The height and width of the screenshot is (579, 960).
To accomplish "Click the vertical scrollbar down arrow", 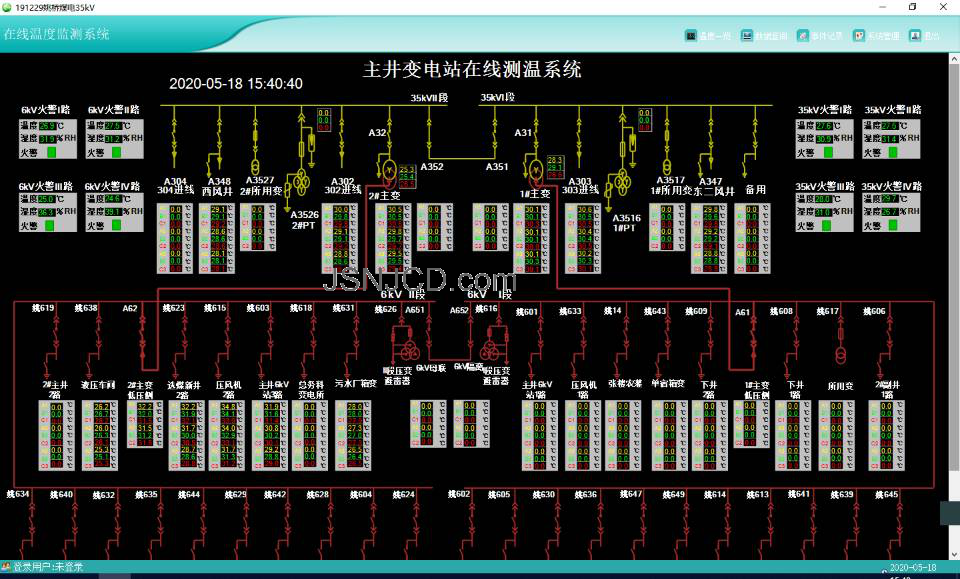I will [954, 555].
